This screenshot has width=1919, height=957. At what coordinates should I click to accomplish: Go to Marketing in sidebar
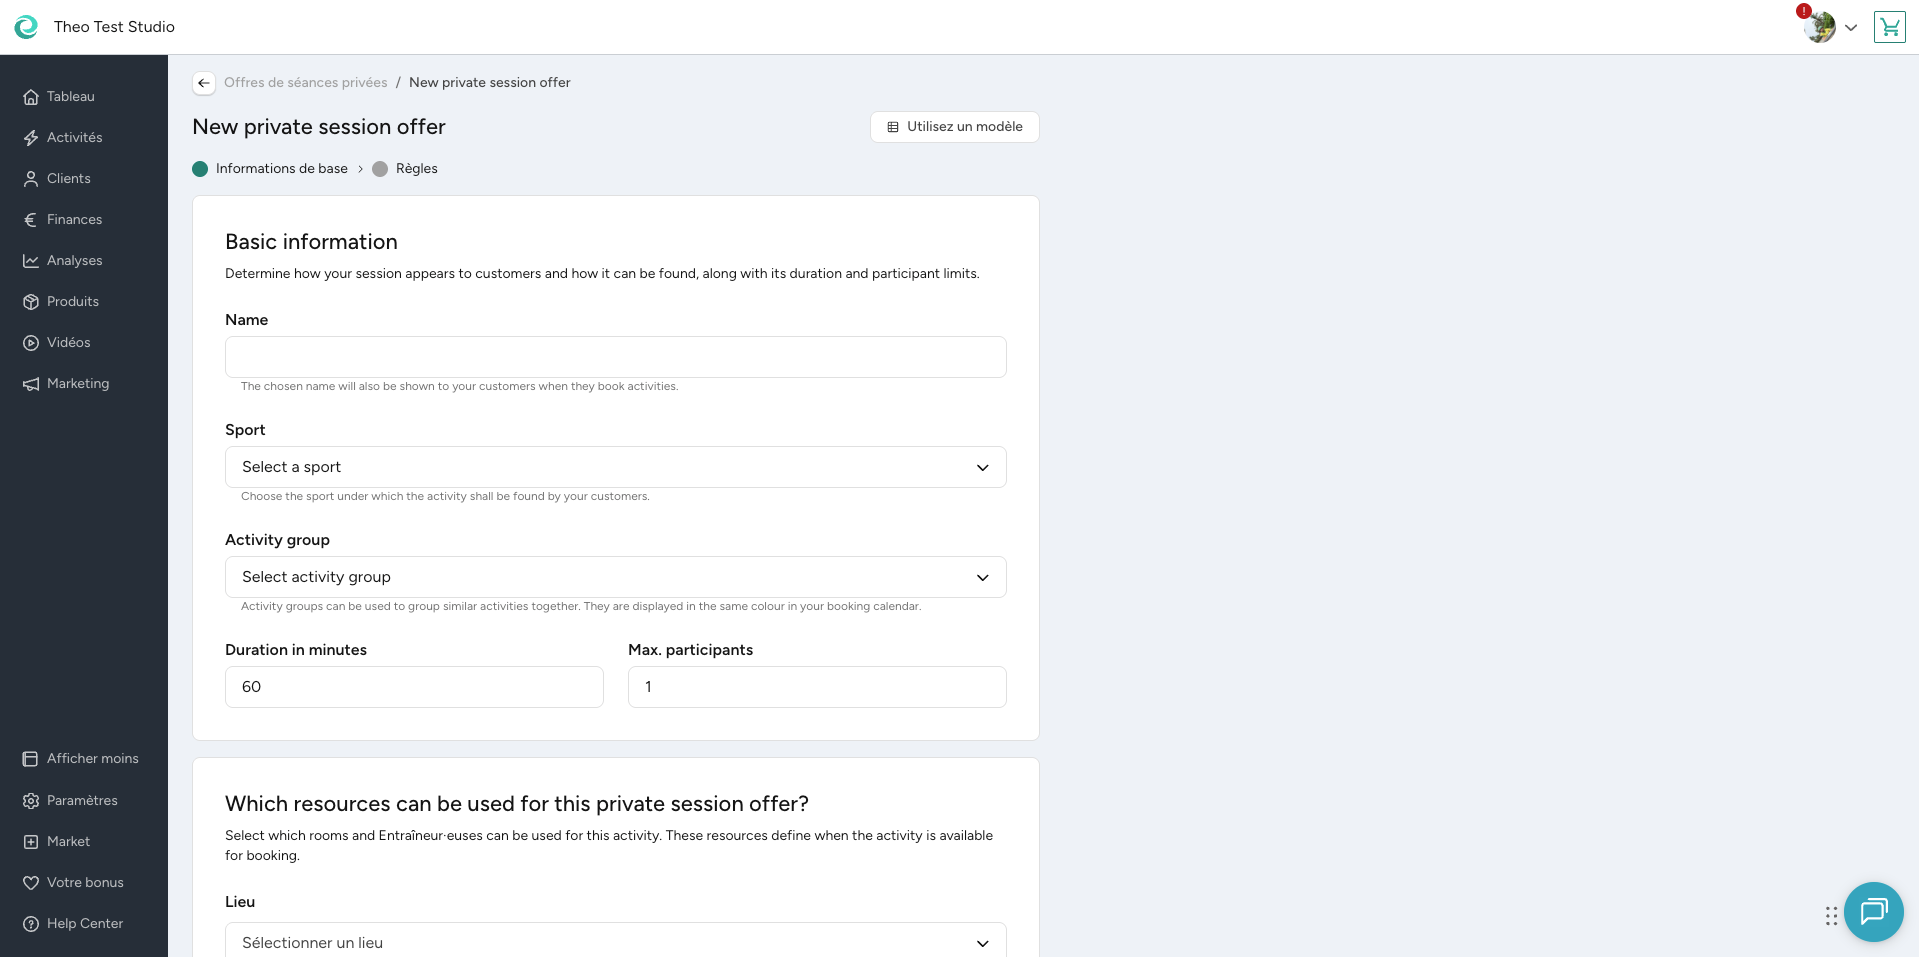(77, 384)
